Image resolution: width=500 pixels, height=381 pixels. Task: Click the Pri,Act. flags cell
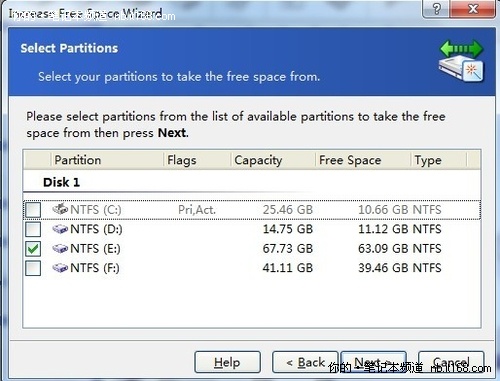point(197,210)
